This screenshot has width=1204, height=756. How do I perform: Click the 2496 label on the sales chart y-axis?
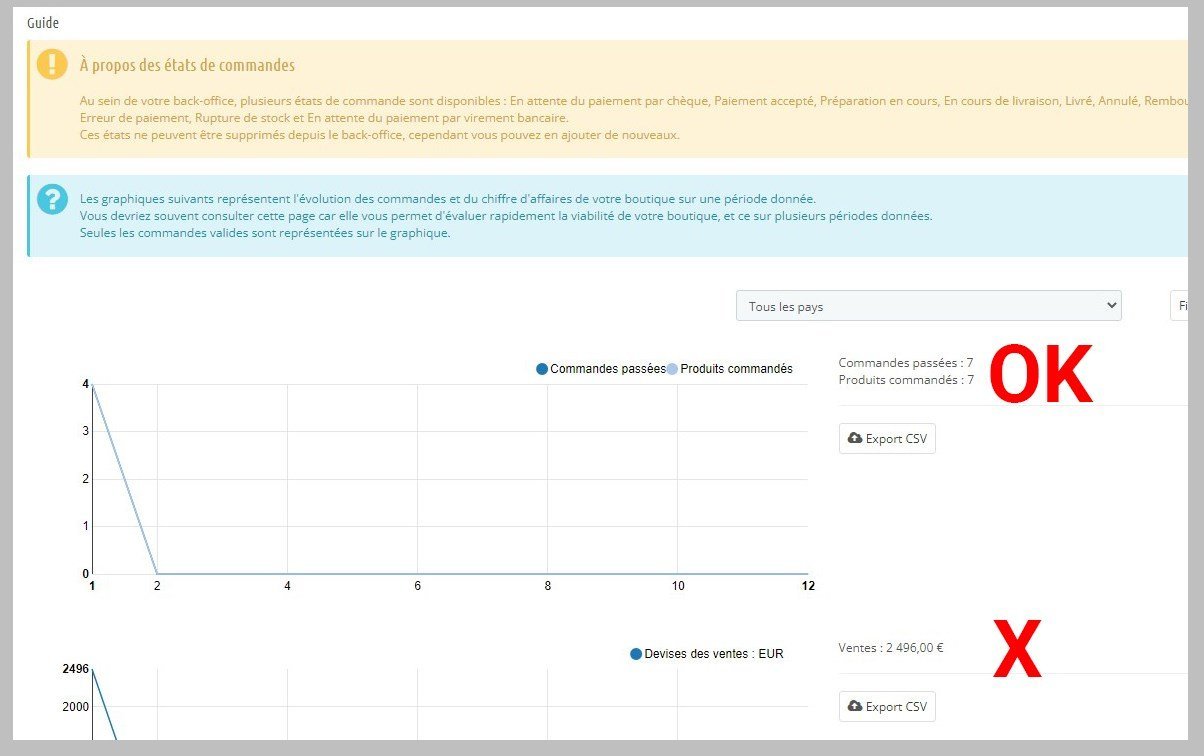pos(76,668)
